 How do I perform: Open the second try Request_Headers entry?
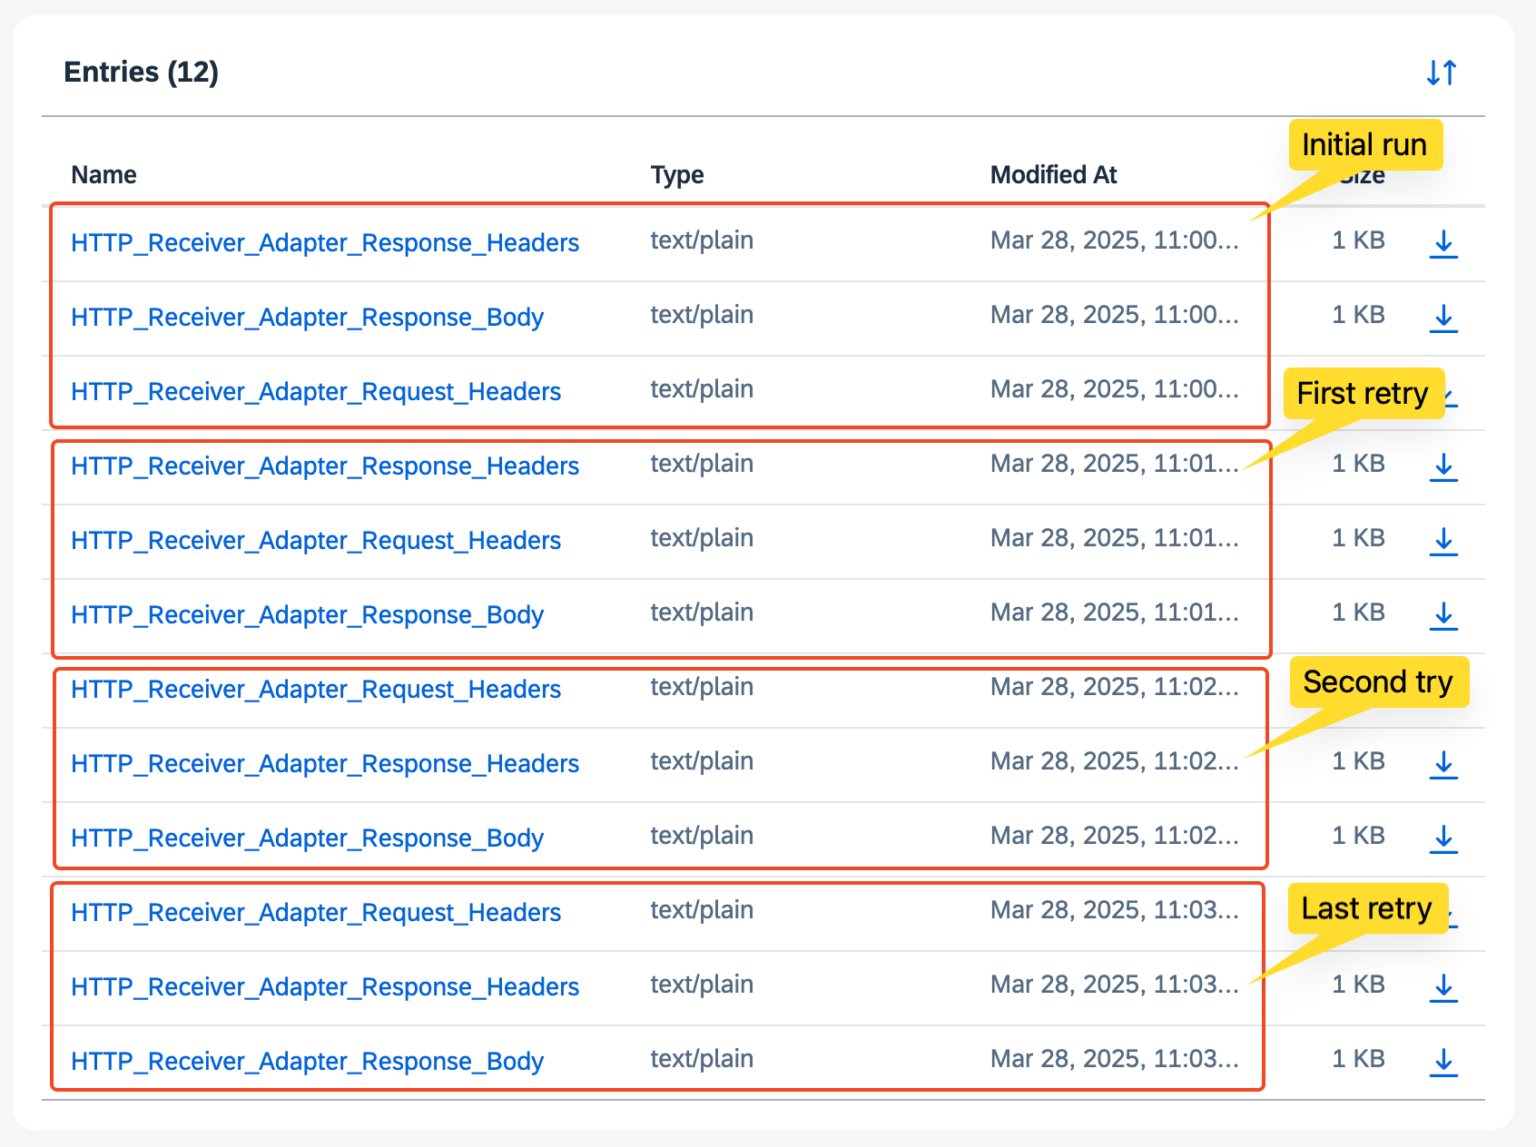pos(315,689)
